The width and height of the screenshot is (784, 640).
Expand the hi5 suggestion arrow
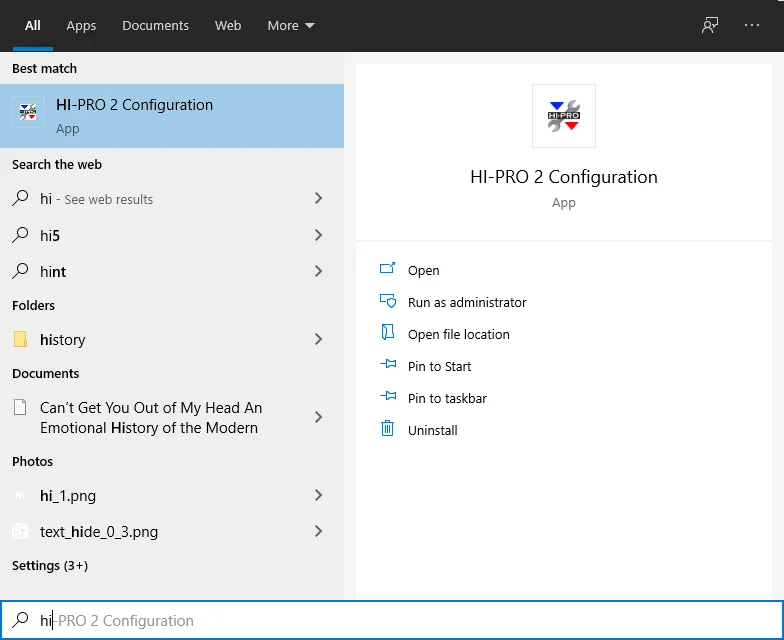click(318, 234)
